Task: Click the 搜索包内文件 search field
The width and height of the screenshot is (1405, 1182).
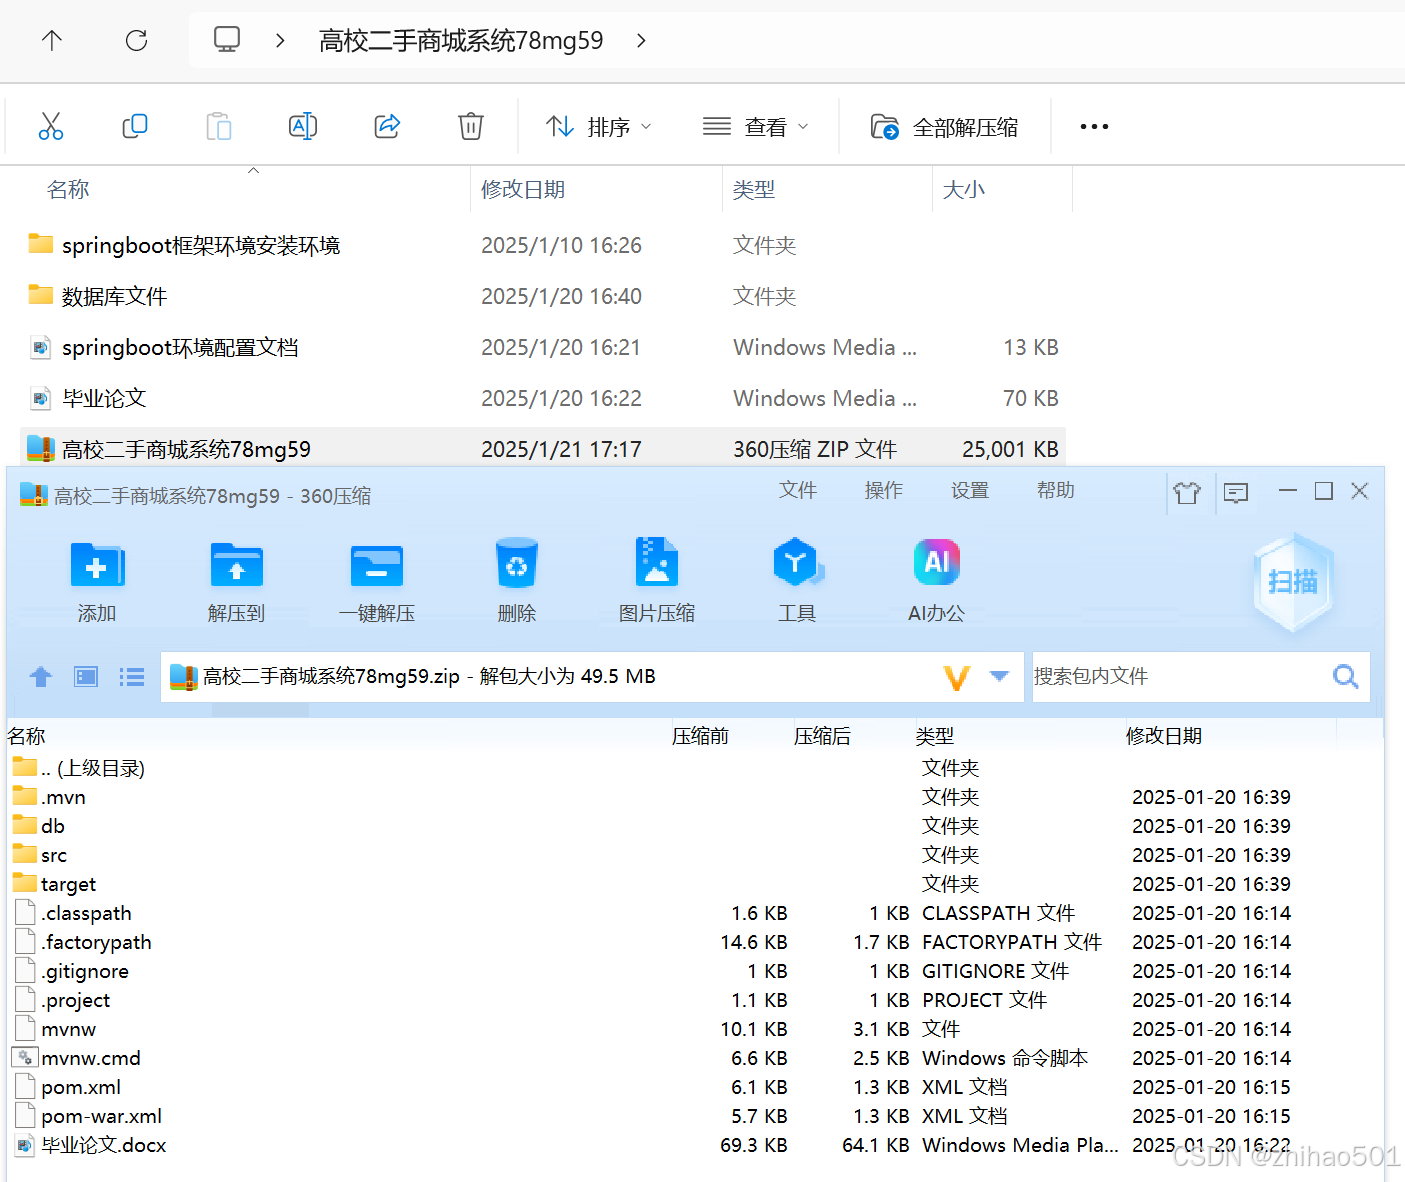Action: pos(1180,676)
